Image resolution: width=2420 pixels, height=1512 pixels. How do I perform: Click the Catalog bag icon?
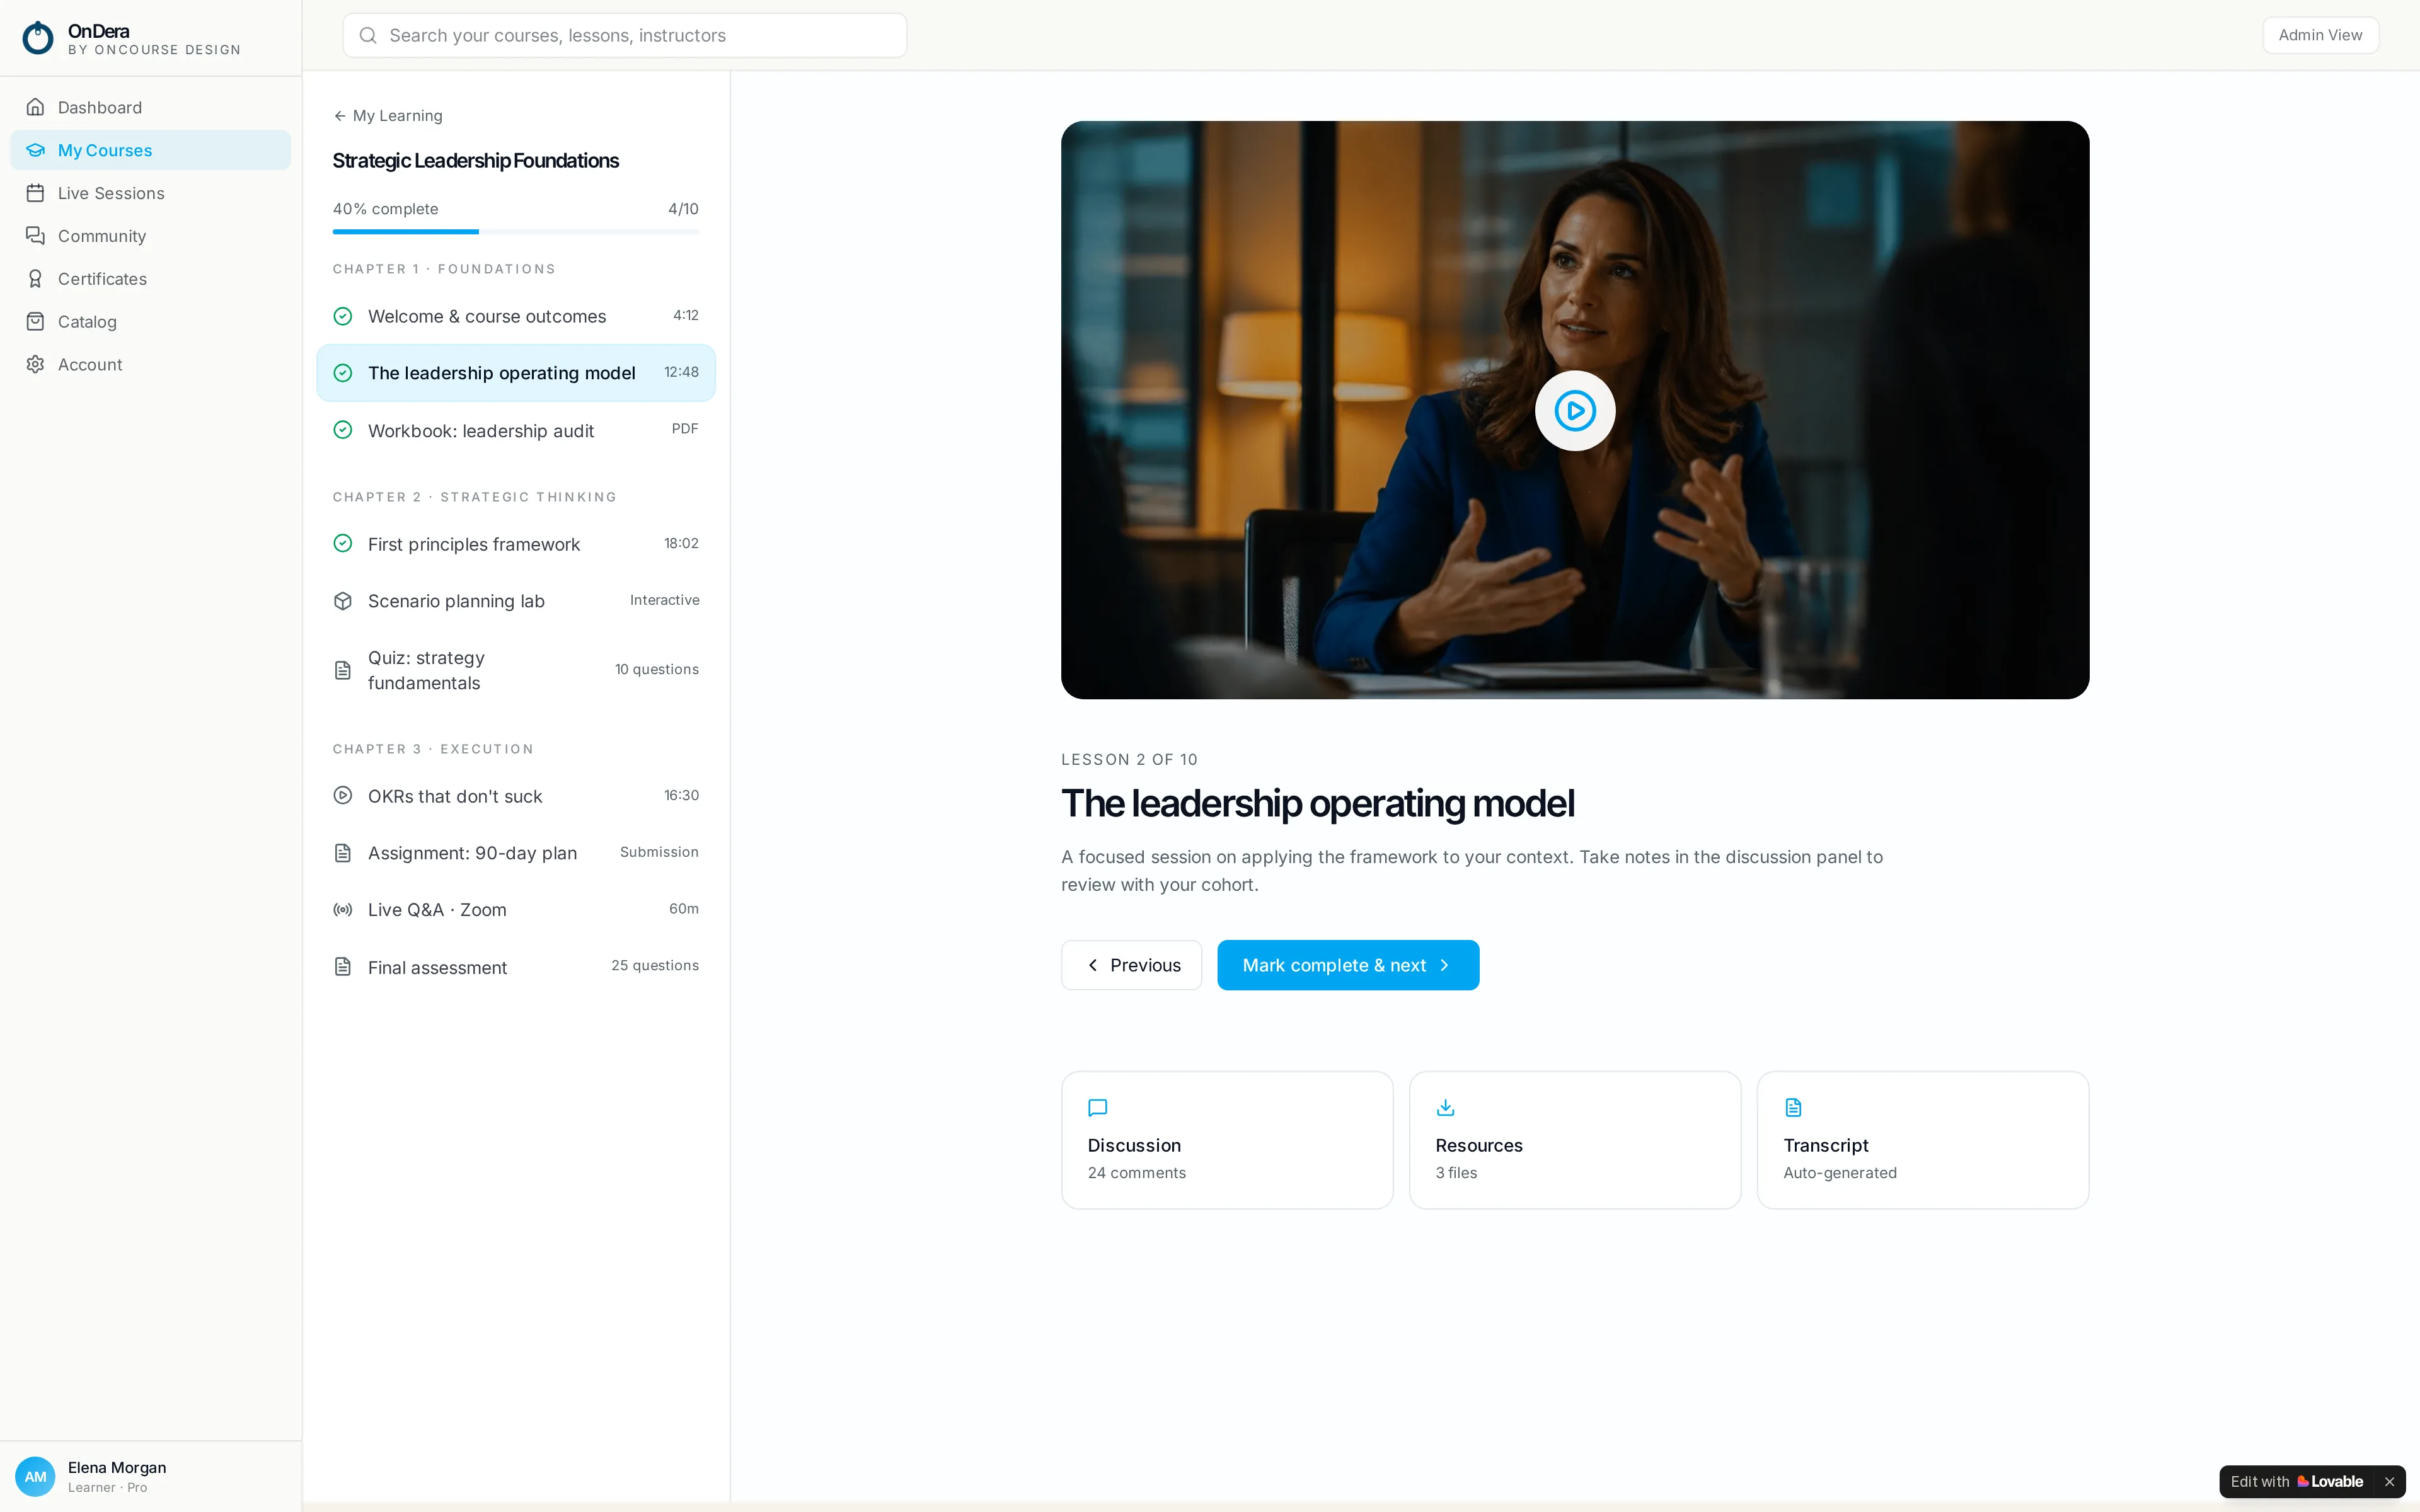point(35,322)
